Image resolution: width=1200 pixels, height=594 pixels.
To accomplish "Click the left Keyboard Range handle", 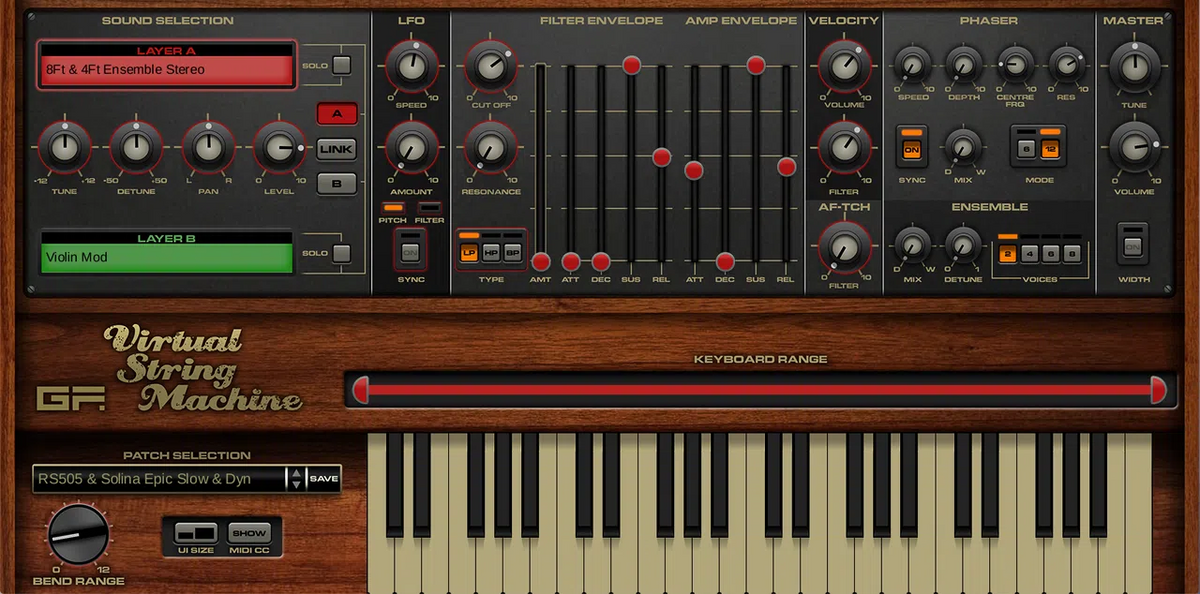I will point(362,390).
